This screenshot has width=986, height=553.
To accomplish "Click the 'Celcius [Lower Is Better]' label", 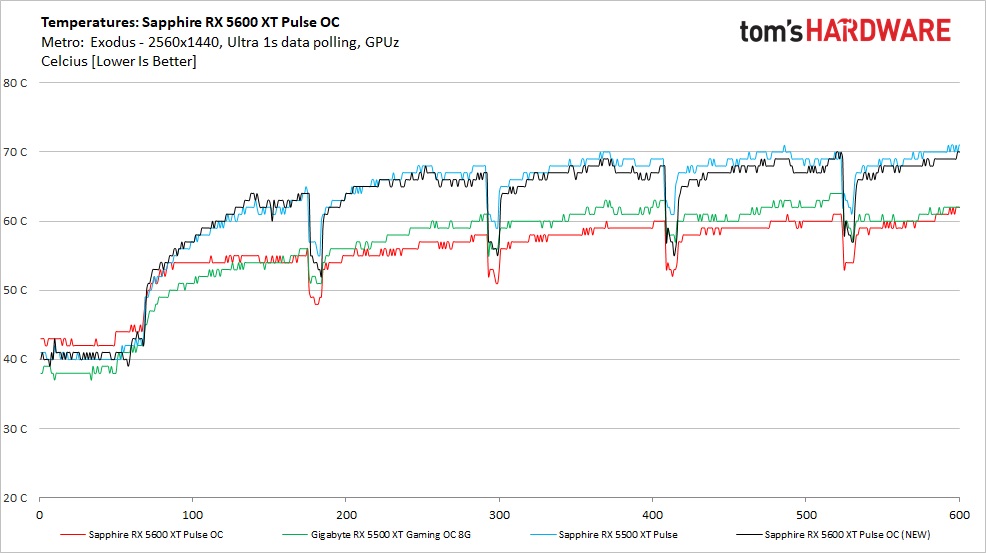I will [x=119, y=62].
